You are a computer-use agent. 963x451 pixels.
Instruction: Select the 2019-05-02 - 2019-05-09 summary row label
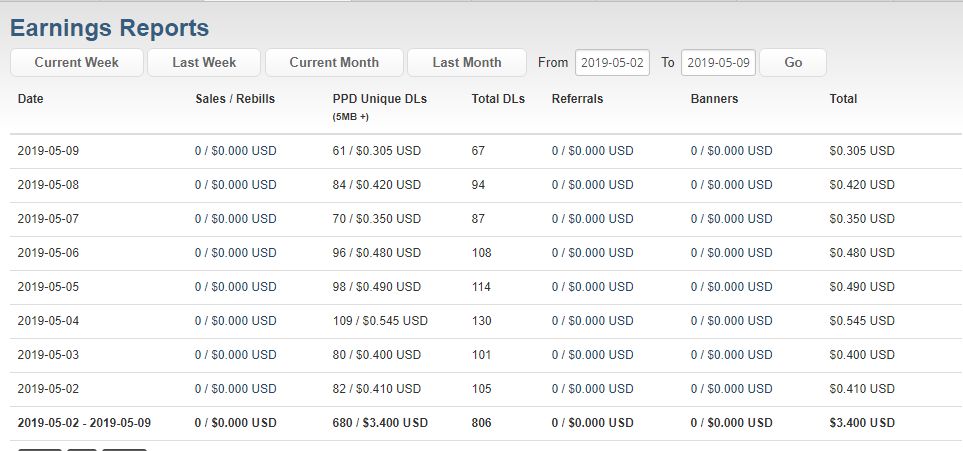point(84,423)
